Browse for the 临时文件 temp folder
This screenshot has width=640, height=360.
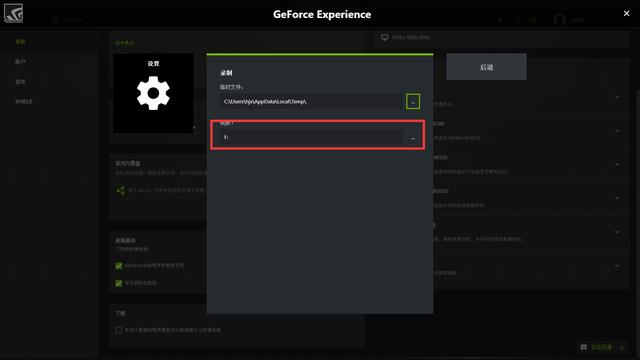tap(413, 102)
